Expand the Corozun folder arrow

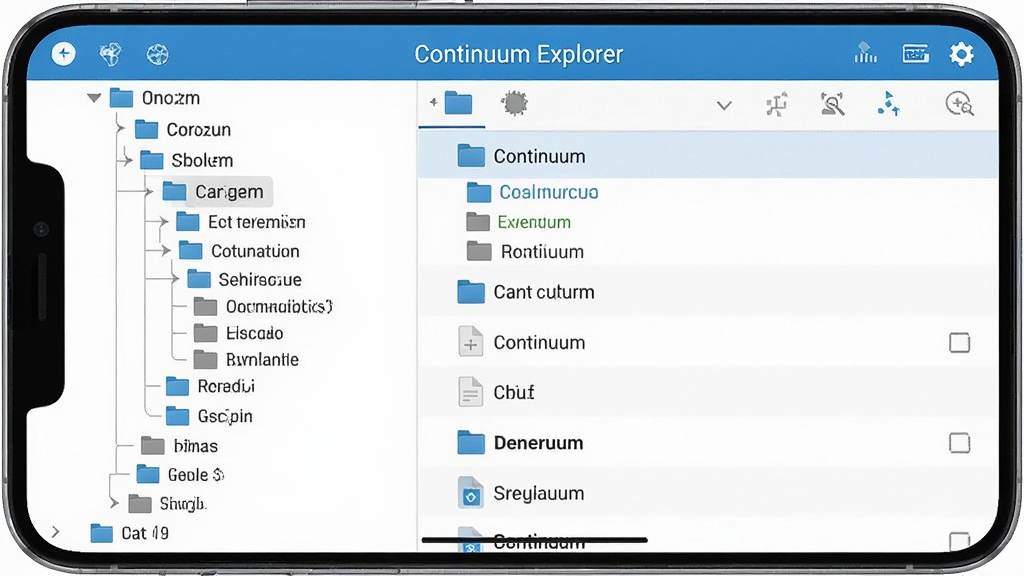(120, 129)
